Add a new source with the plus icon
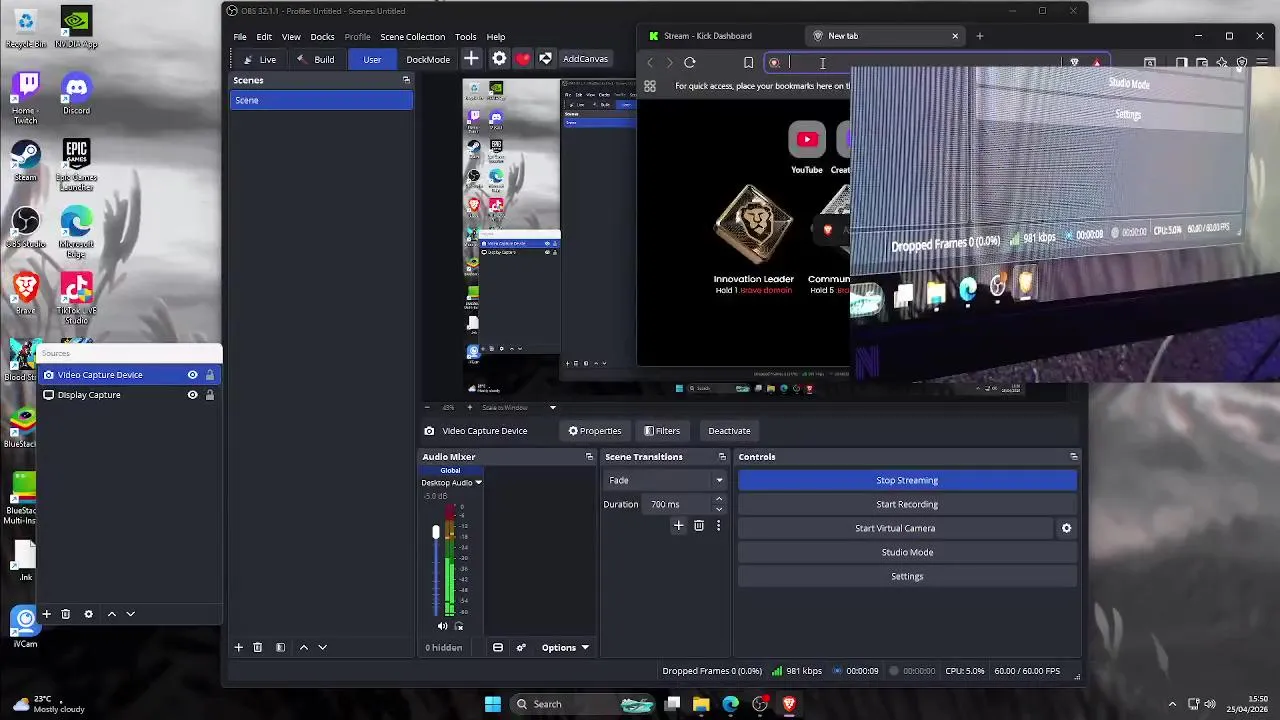Screen dimensions: 1280x720 click(x=46, y=614)
